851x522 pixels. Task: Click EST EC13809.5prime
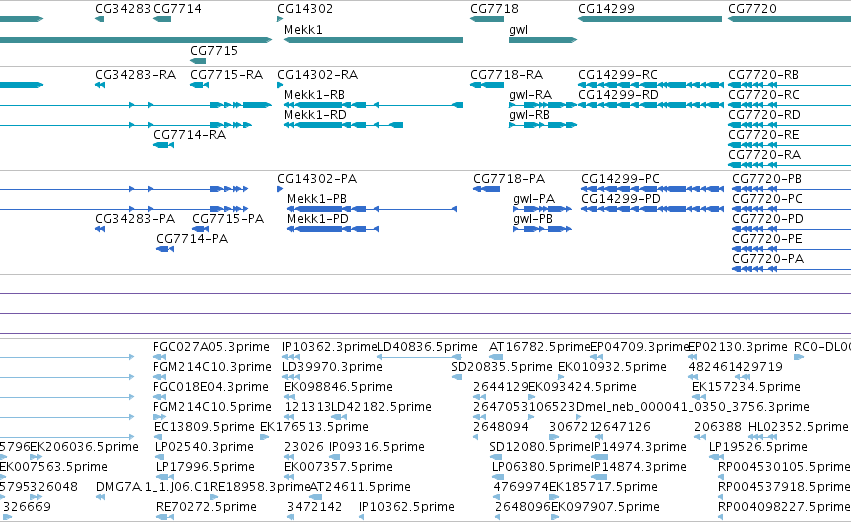[x=204, y=428]
